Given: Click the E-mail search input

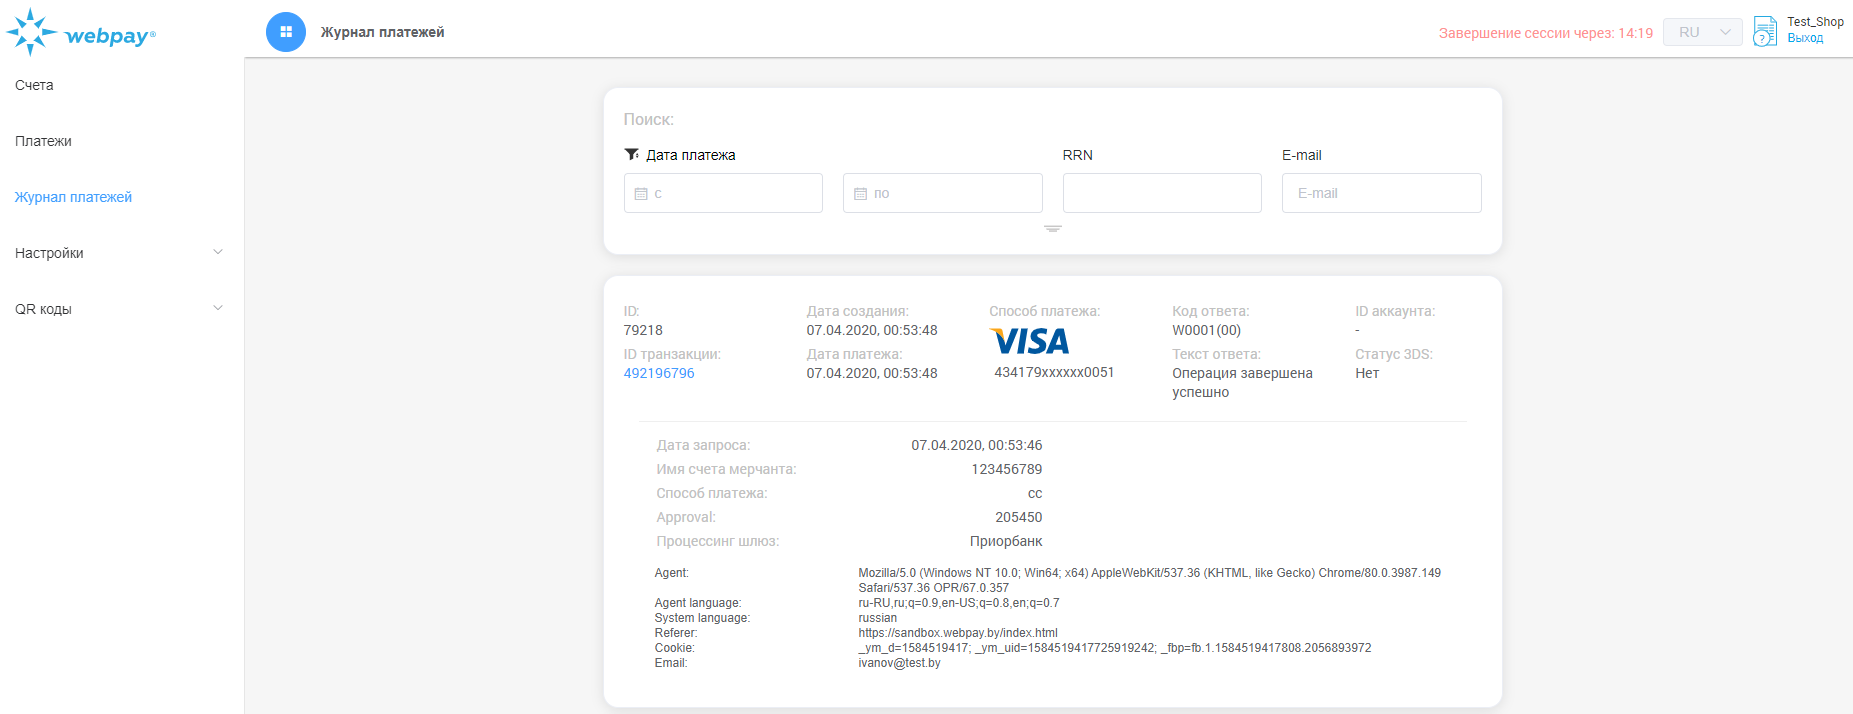Looking at the screenshot, I should click(1381, 193).
